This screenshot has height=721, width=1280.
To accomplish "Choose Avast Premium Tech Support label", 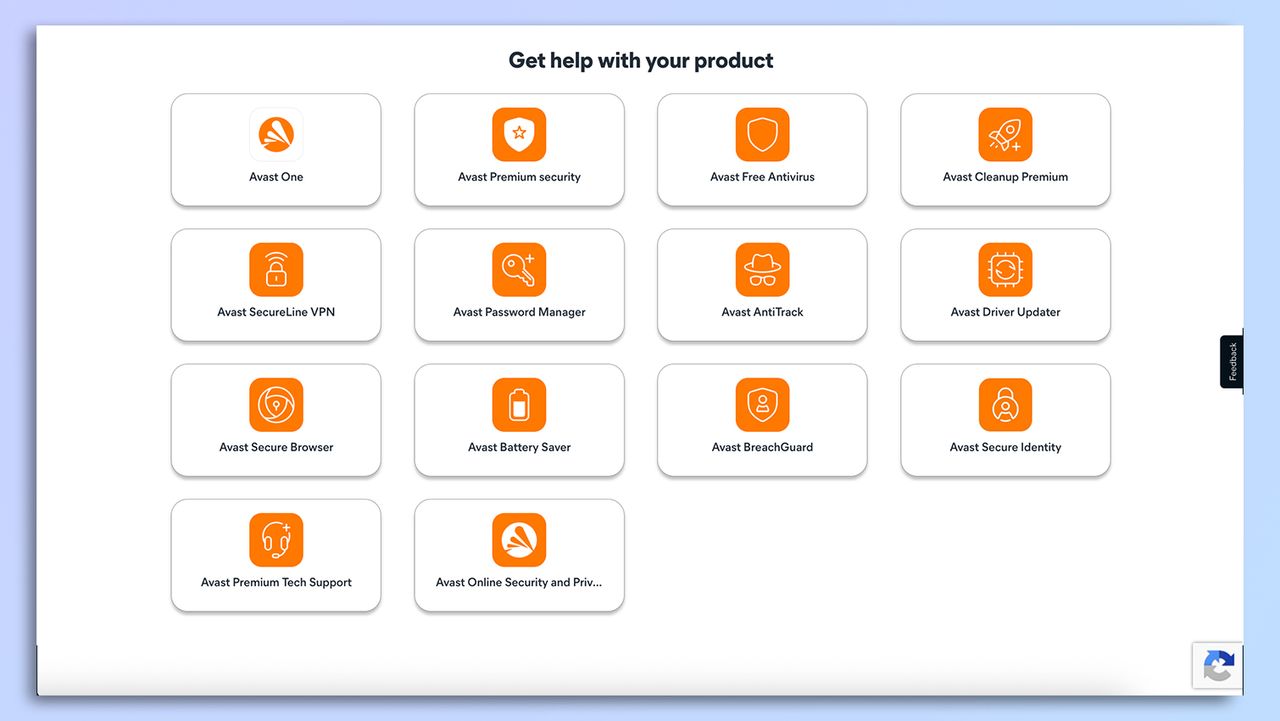I will coord(276,582).
